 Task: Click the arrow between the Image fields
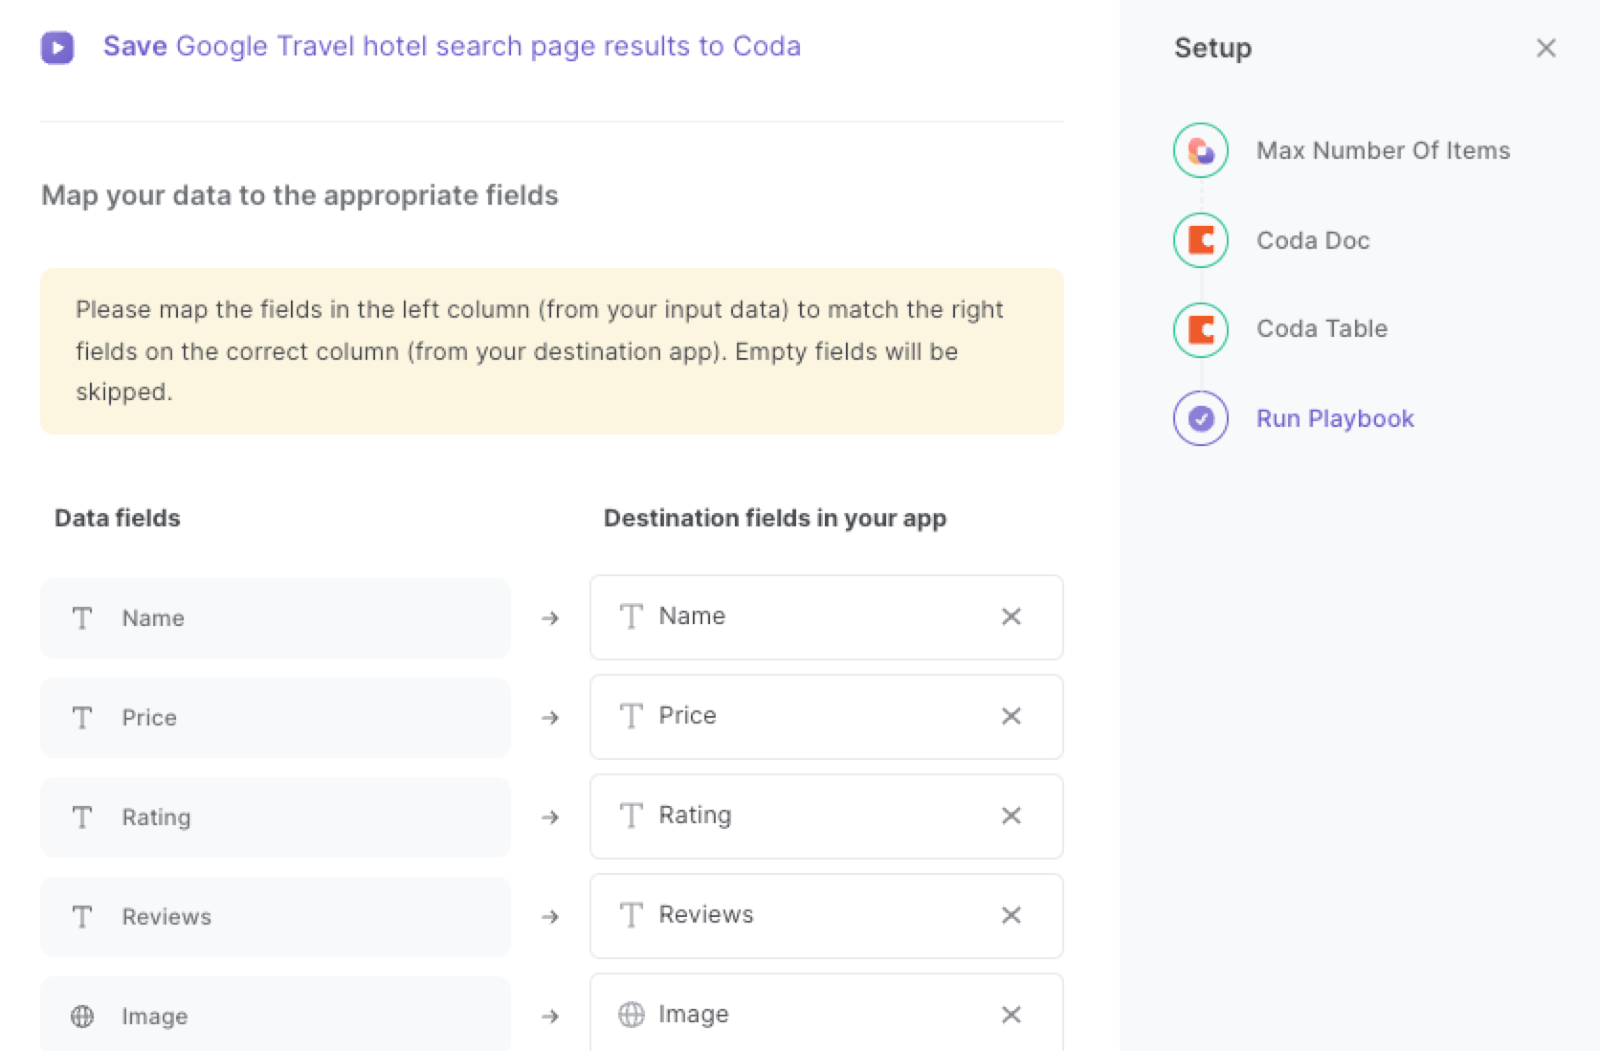[x=550, y=1016]
